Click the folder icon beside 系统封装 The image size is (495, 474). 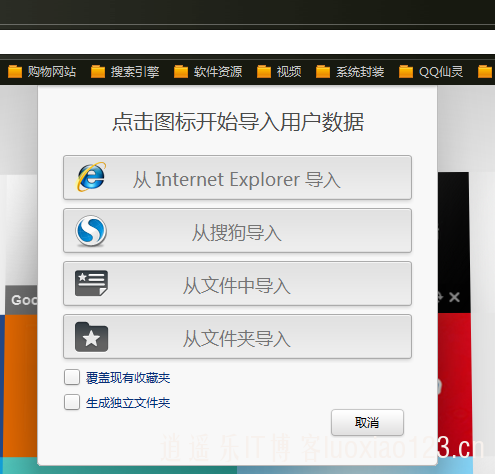coord(323,71)
